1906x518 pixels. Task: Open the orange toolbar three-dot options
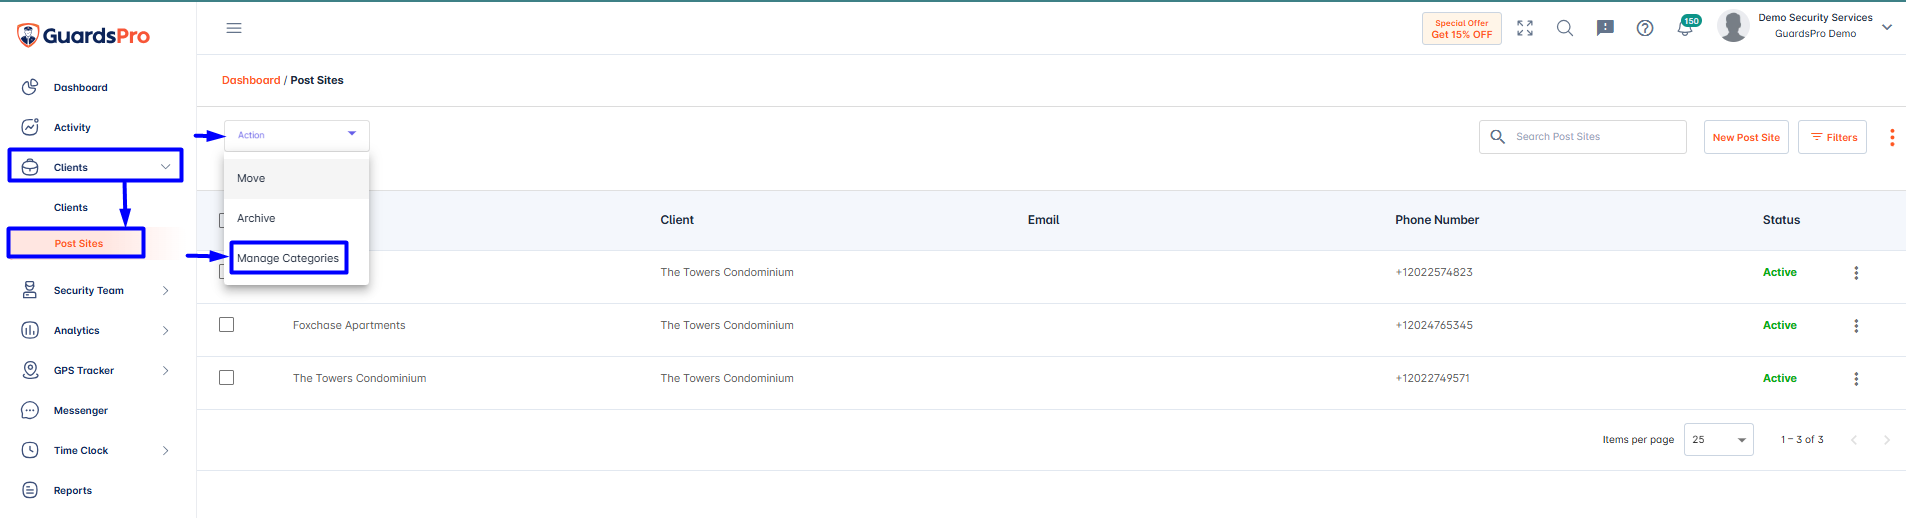[x=1892, y=137]
